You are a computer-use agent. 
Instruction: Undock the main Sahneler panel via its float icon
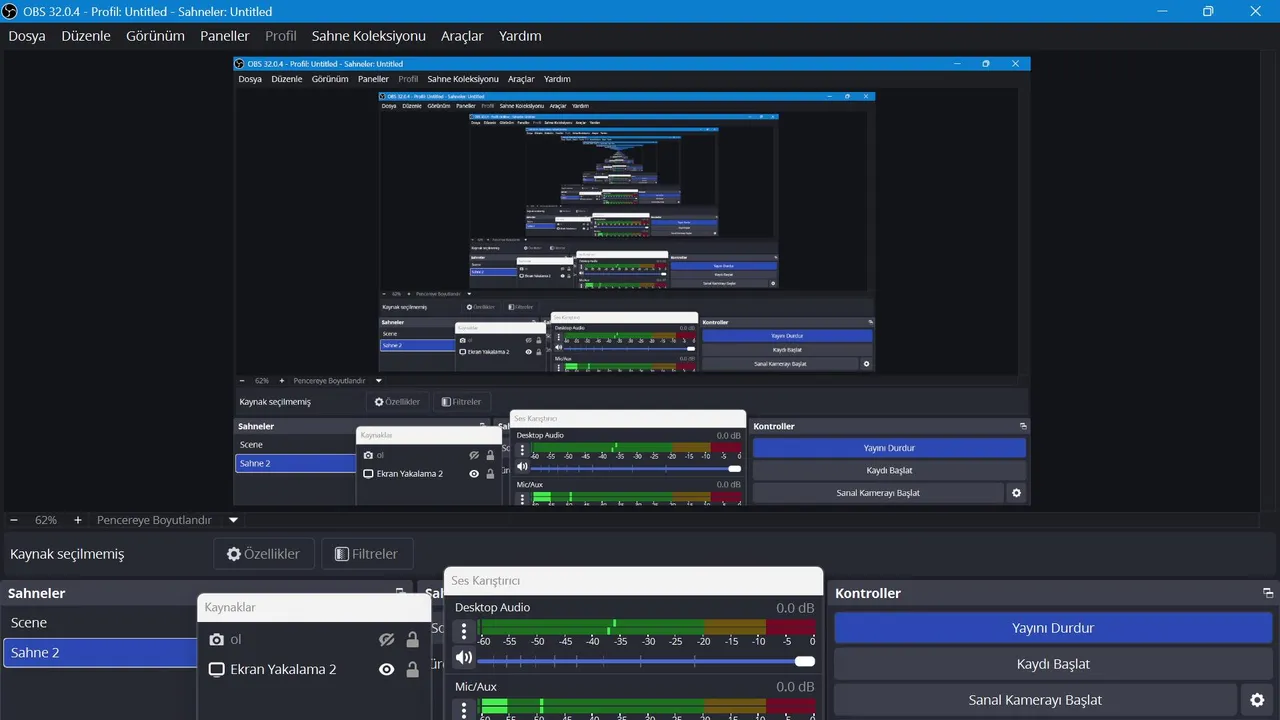pos(399,593)
